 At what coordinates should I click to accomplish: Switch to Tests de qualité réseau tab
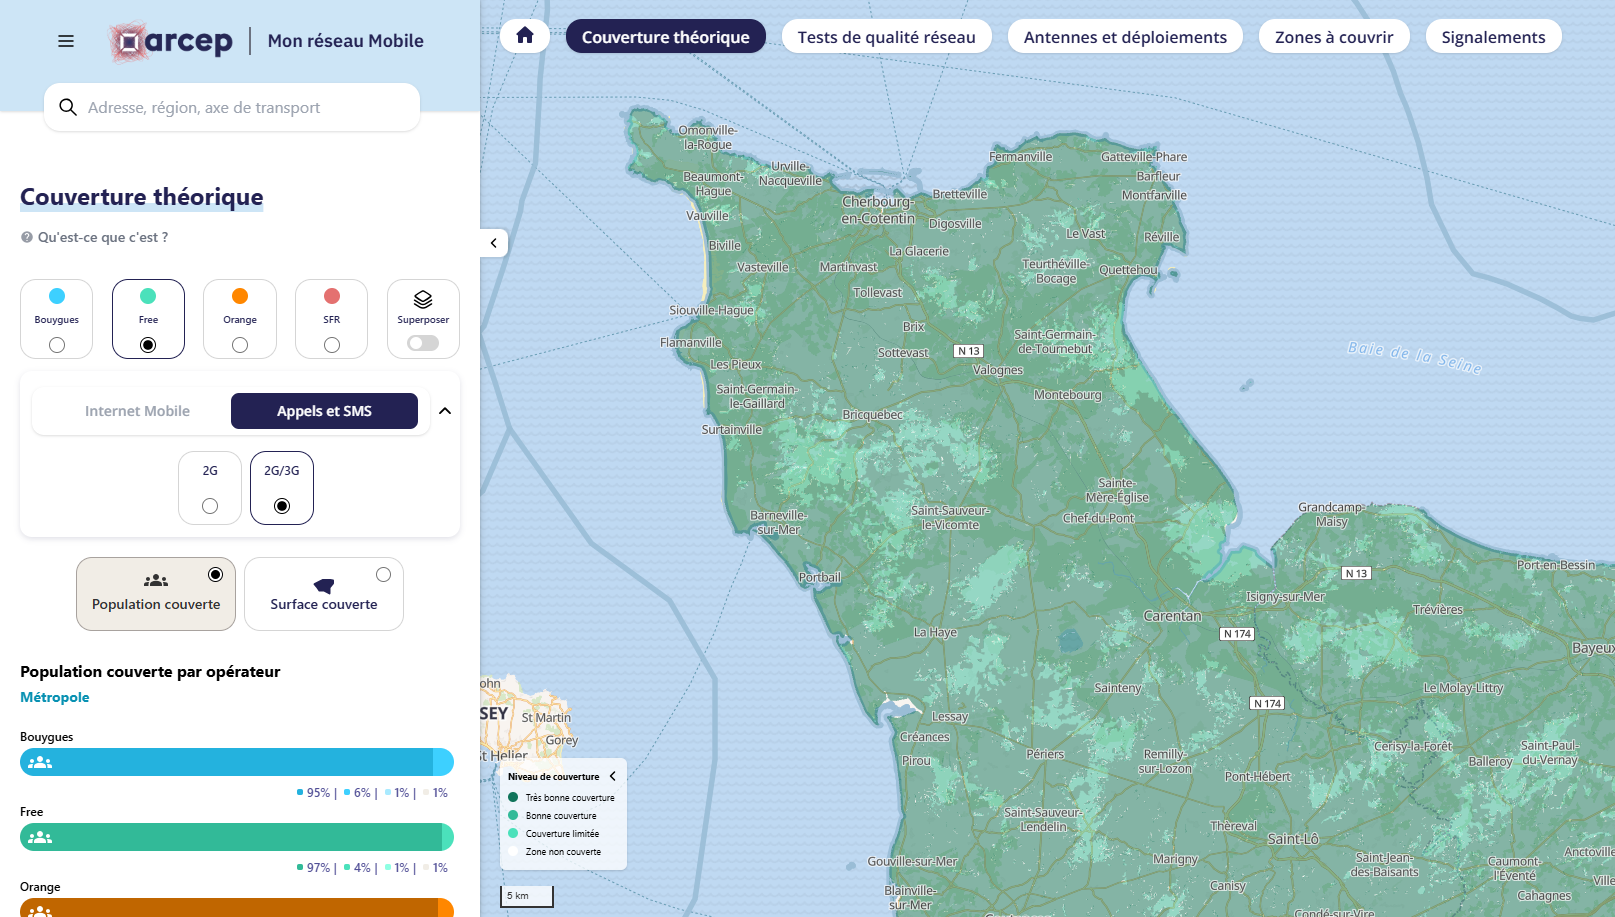pyautogui.click(x=886, y=37)
